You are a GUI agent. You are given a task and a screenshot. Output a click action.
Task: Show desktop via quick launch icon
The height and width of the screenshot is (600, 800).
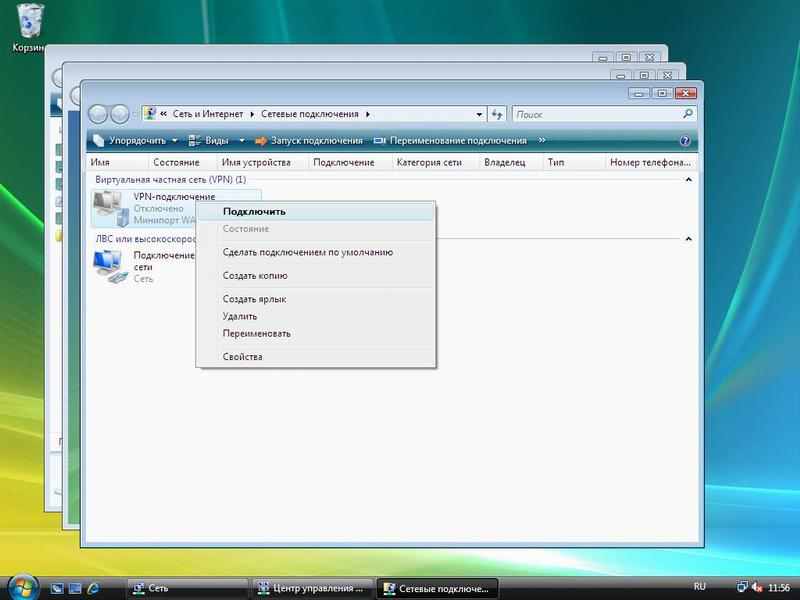tap(57, 588)
